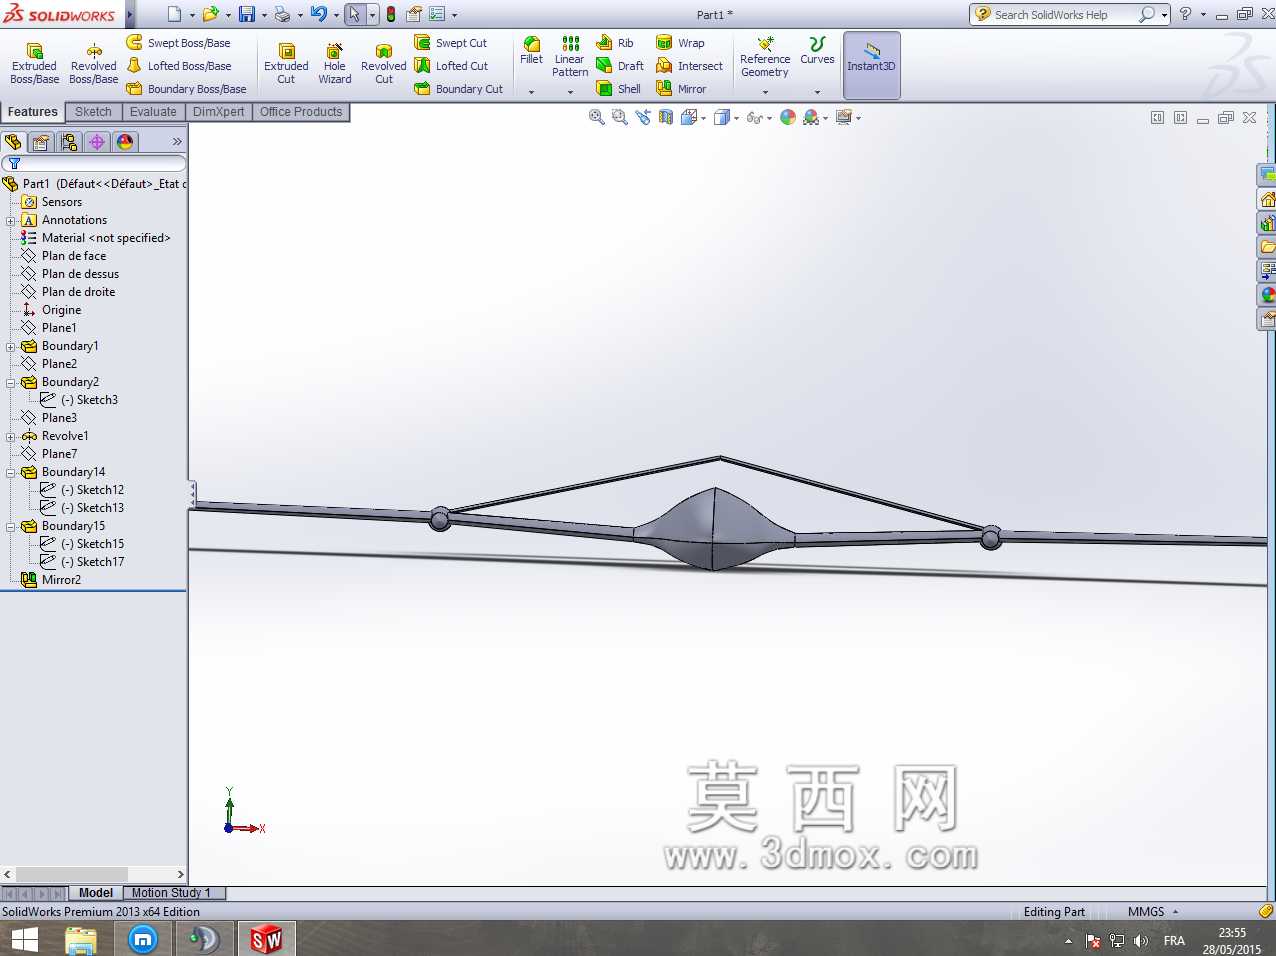Choose Lofted Boss/Base feature
This screenshot has width=1276, height=956.
[179, 66]
